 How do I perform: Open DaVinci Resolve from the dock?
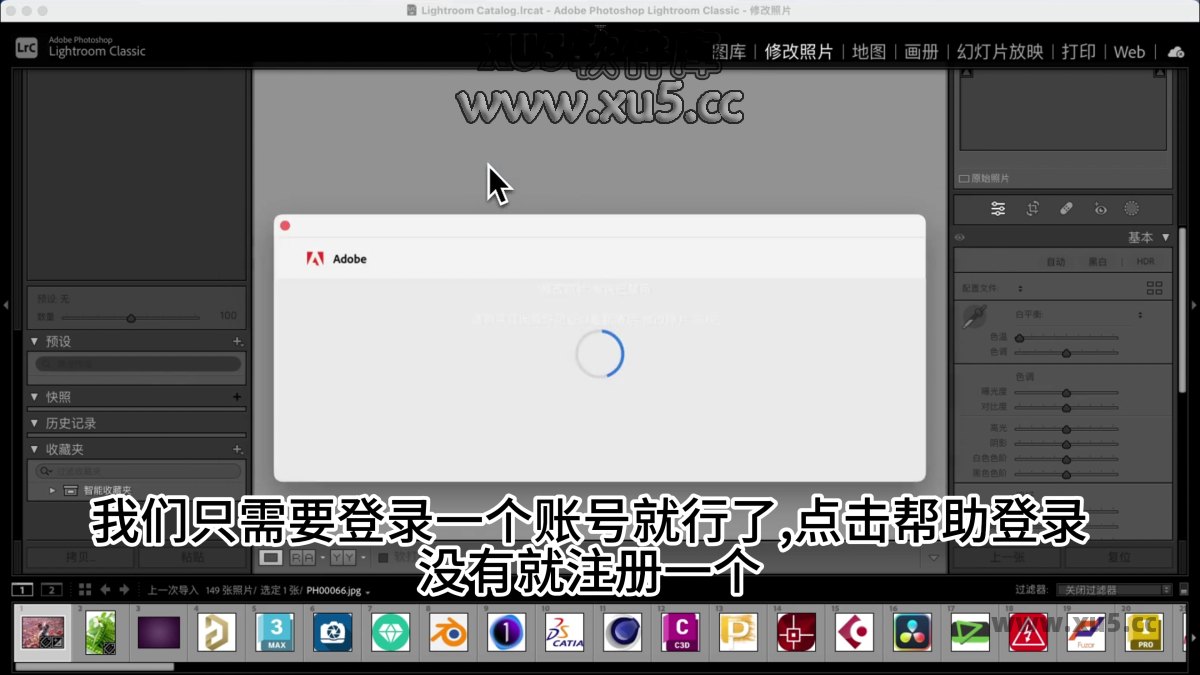pyautogui.click(x=912, y=633)
